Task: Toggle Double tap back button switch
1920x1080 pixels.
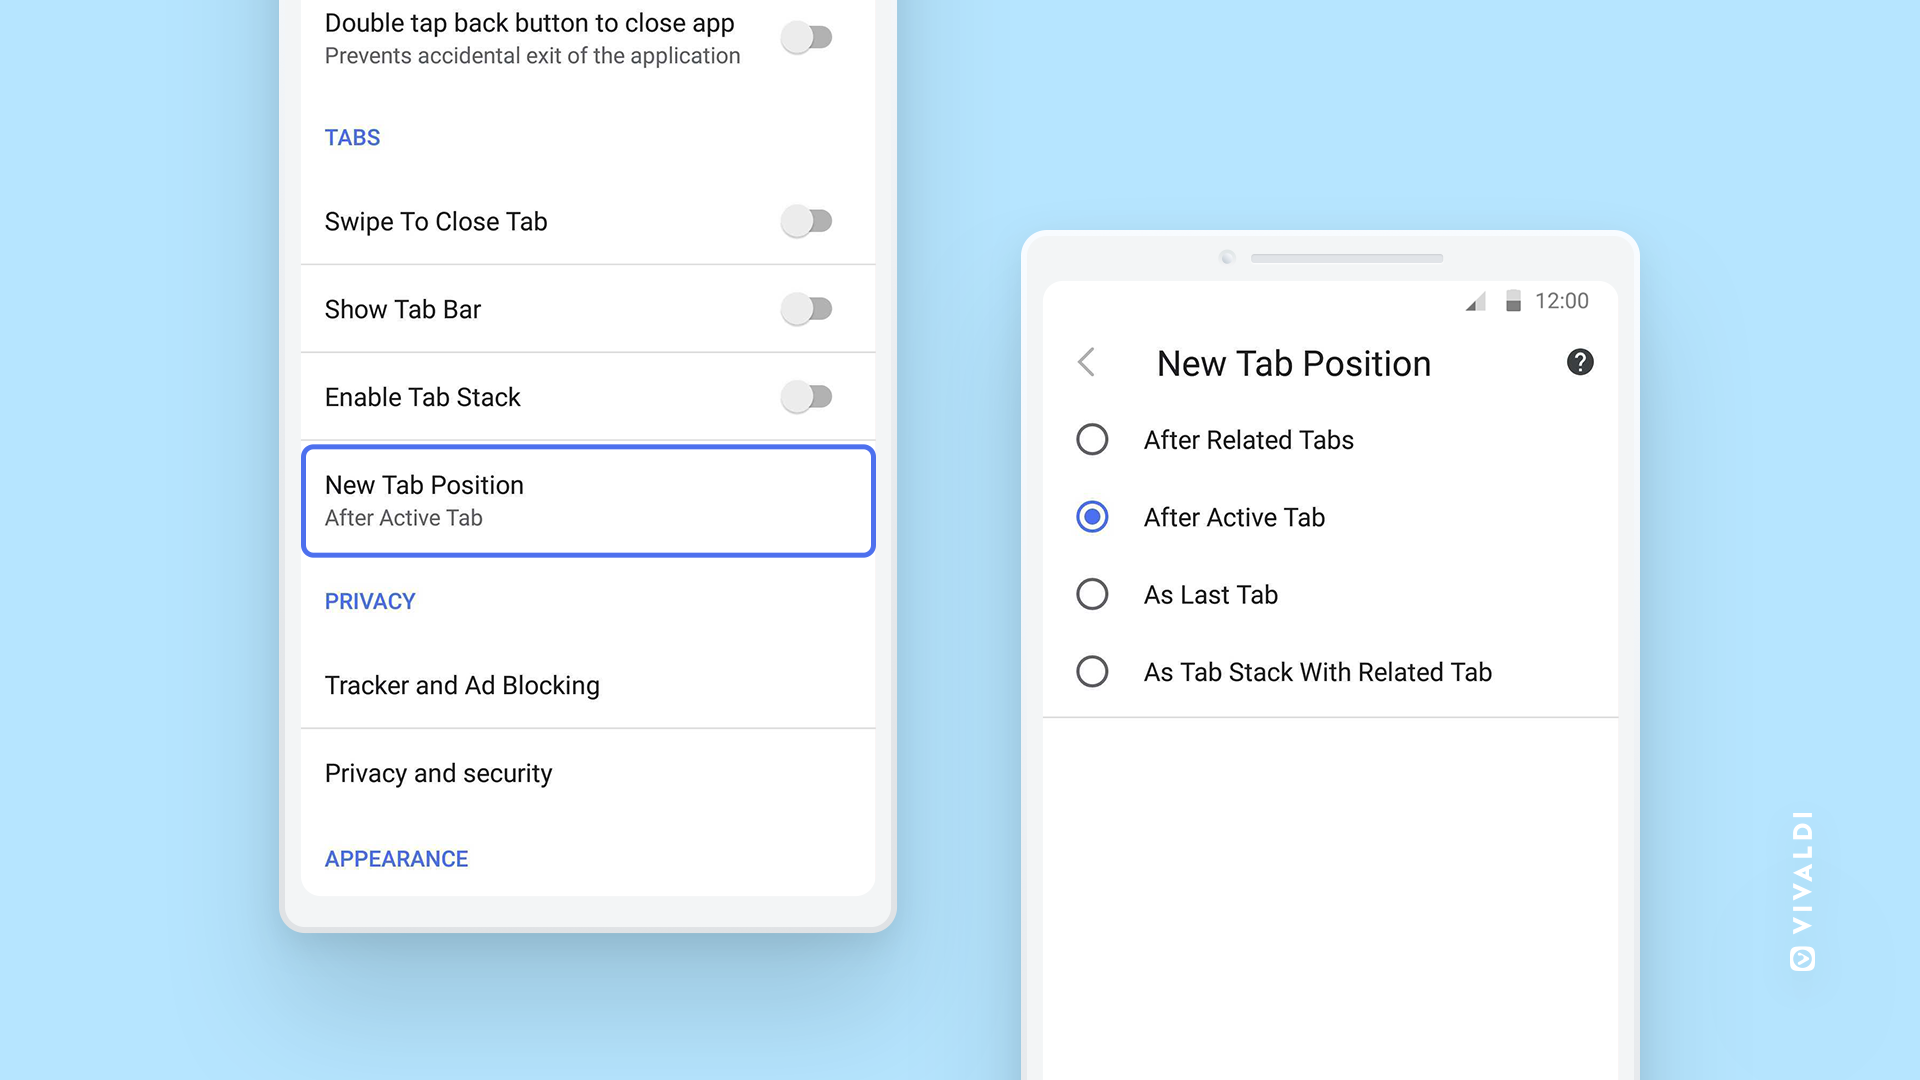Action: [807, 38]
